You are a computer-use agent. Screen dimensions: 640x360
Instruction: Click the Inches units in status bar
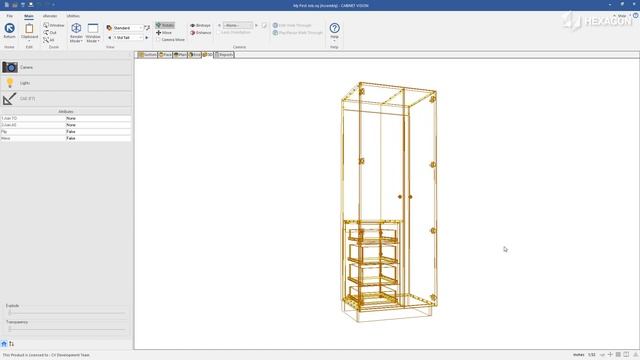(578, 355)
